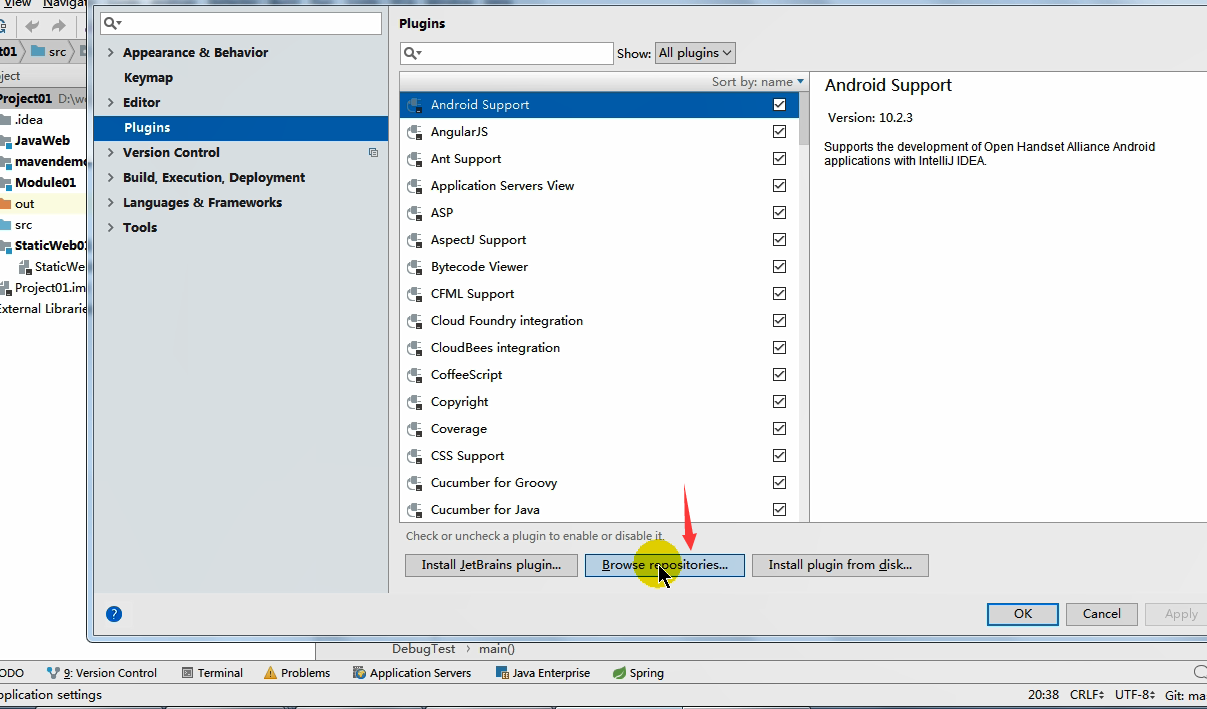
Task: Click the ASP plugin icon
Action: 415,213
